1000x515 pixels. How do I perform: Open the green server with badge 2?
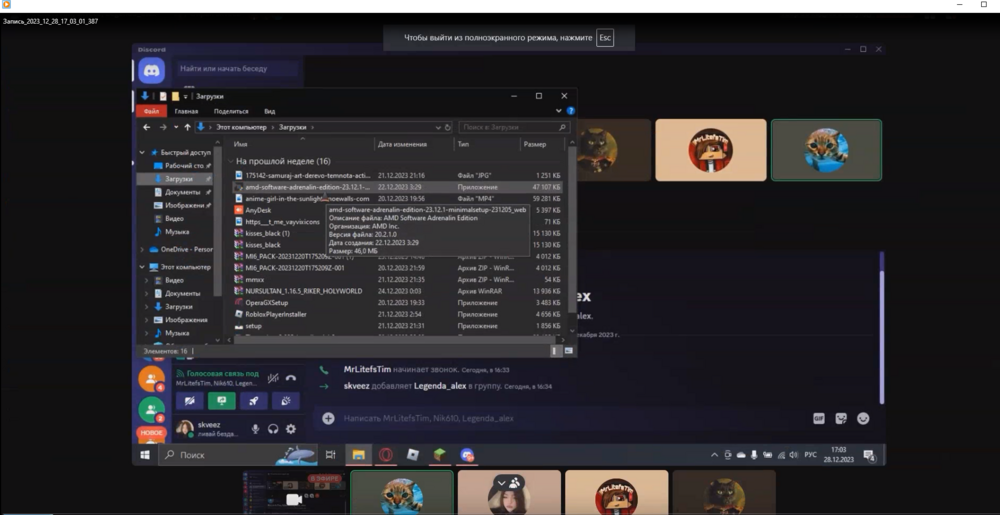(151, 410)
